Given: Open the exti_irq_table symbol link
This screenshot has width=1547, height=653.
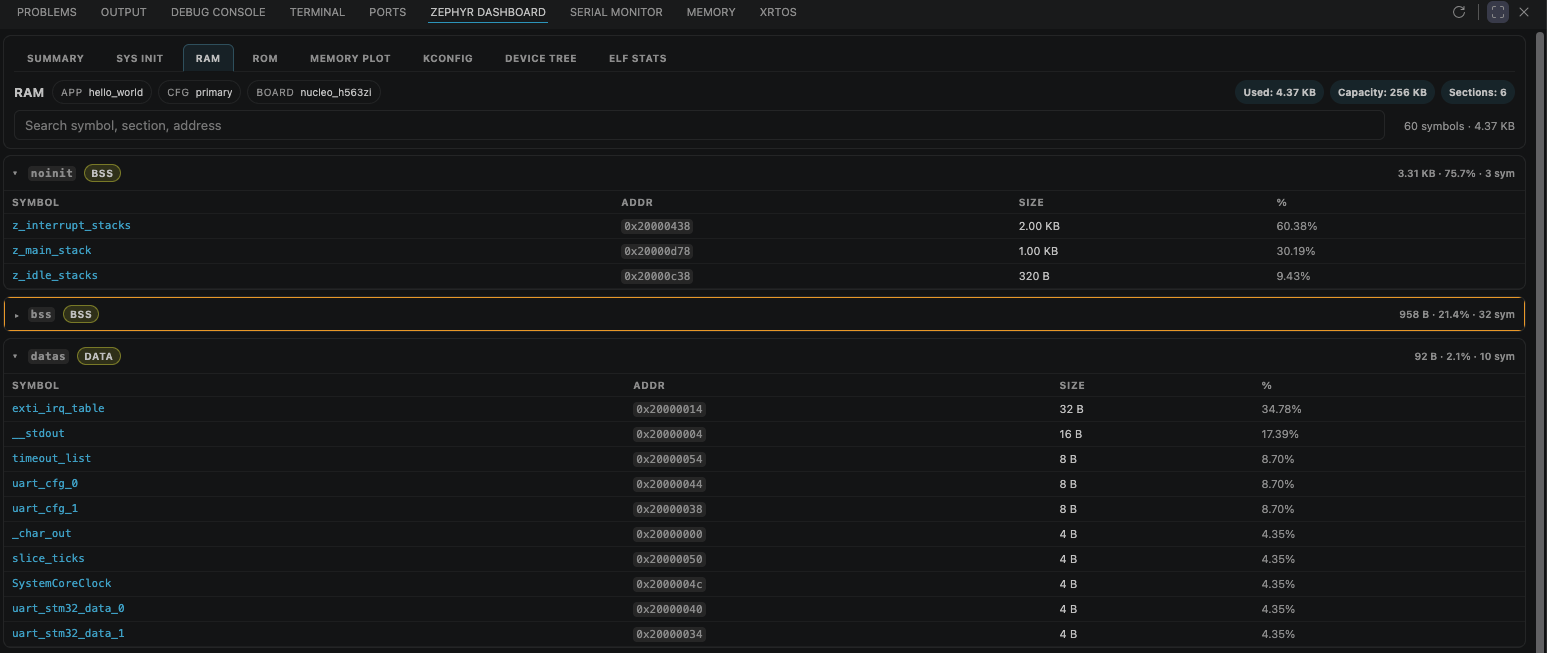Looking at the screenshot, I should pyautogui.click(x=58, y=408).
